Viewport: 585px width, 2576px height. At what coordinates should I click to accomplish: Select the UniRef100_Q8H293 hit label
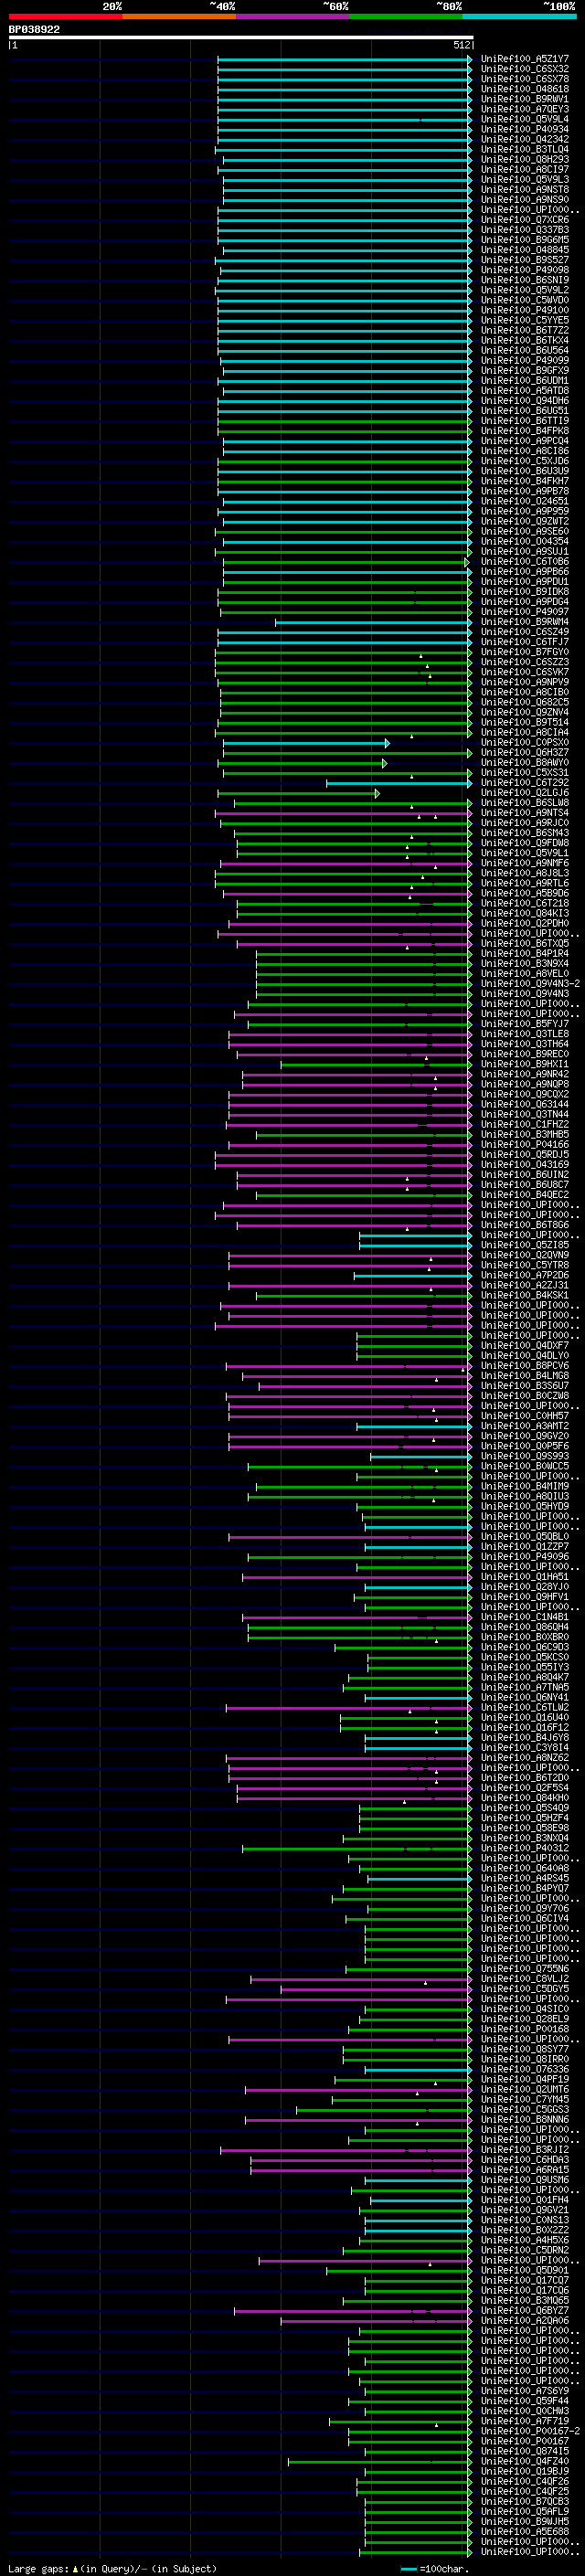coord(525,159)
